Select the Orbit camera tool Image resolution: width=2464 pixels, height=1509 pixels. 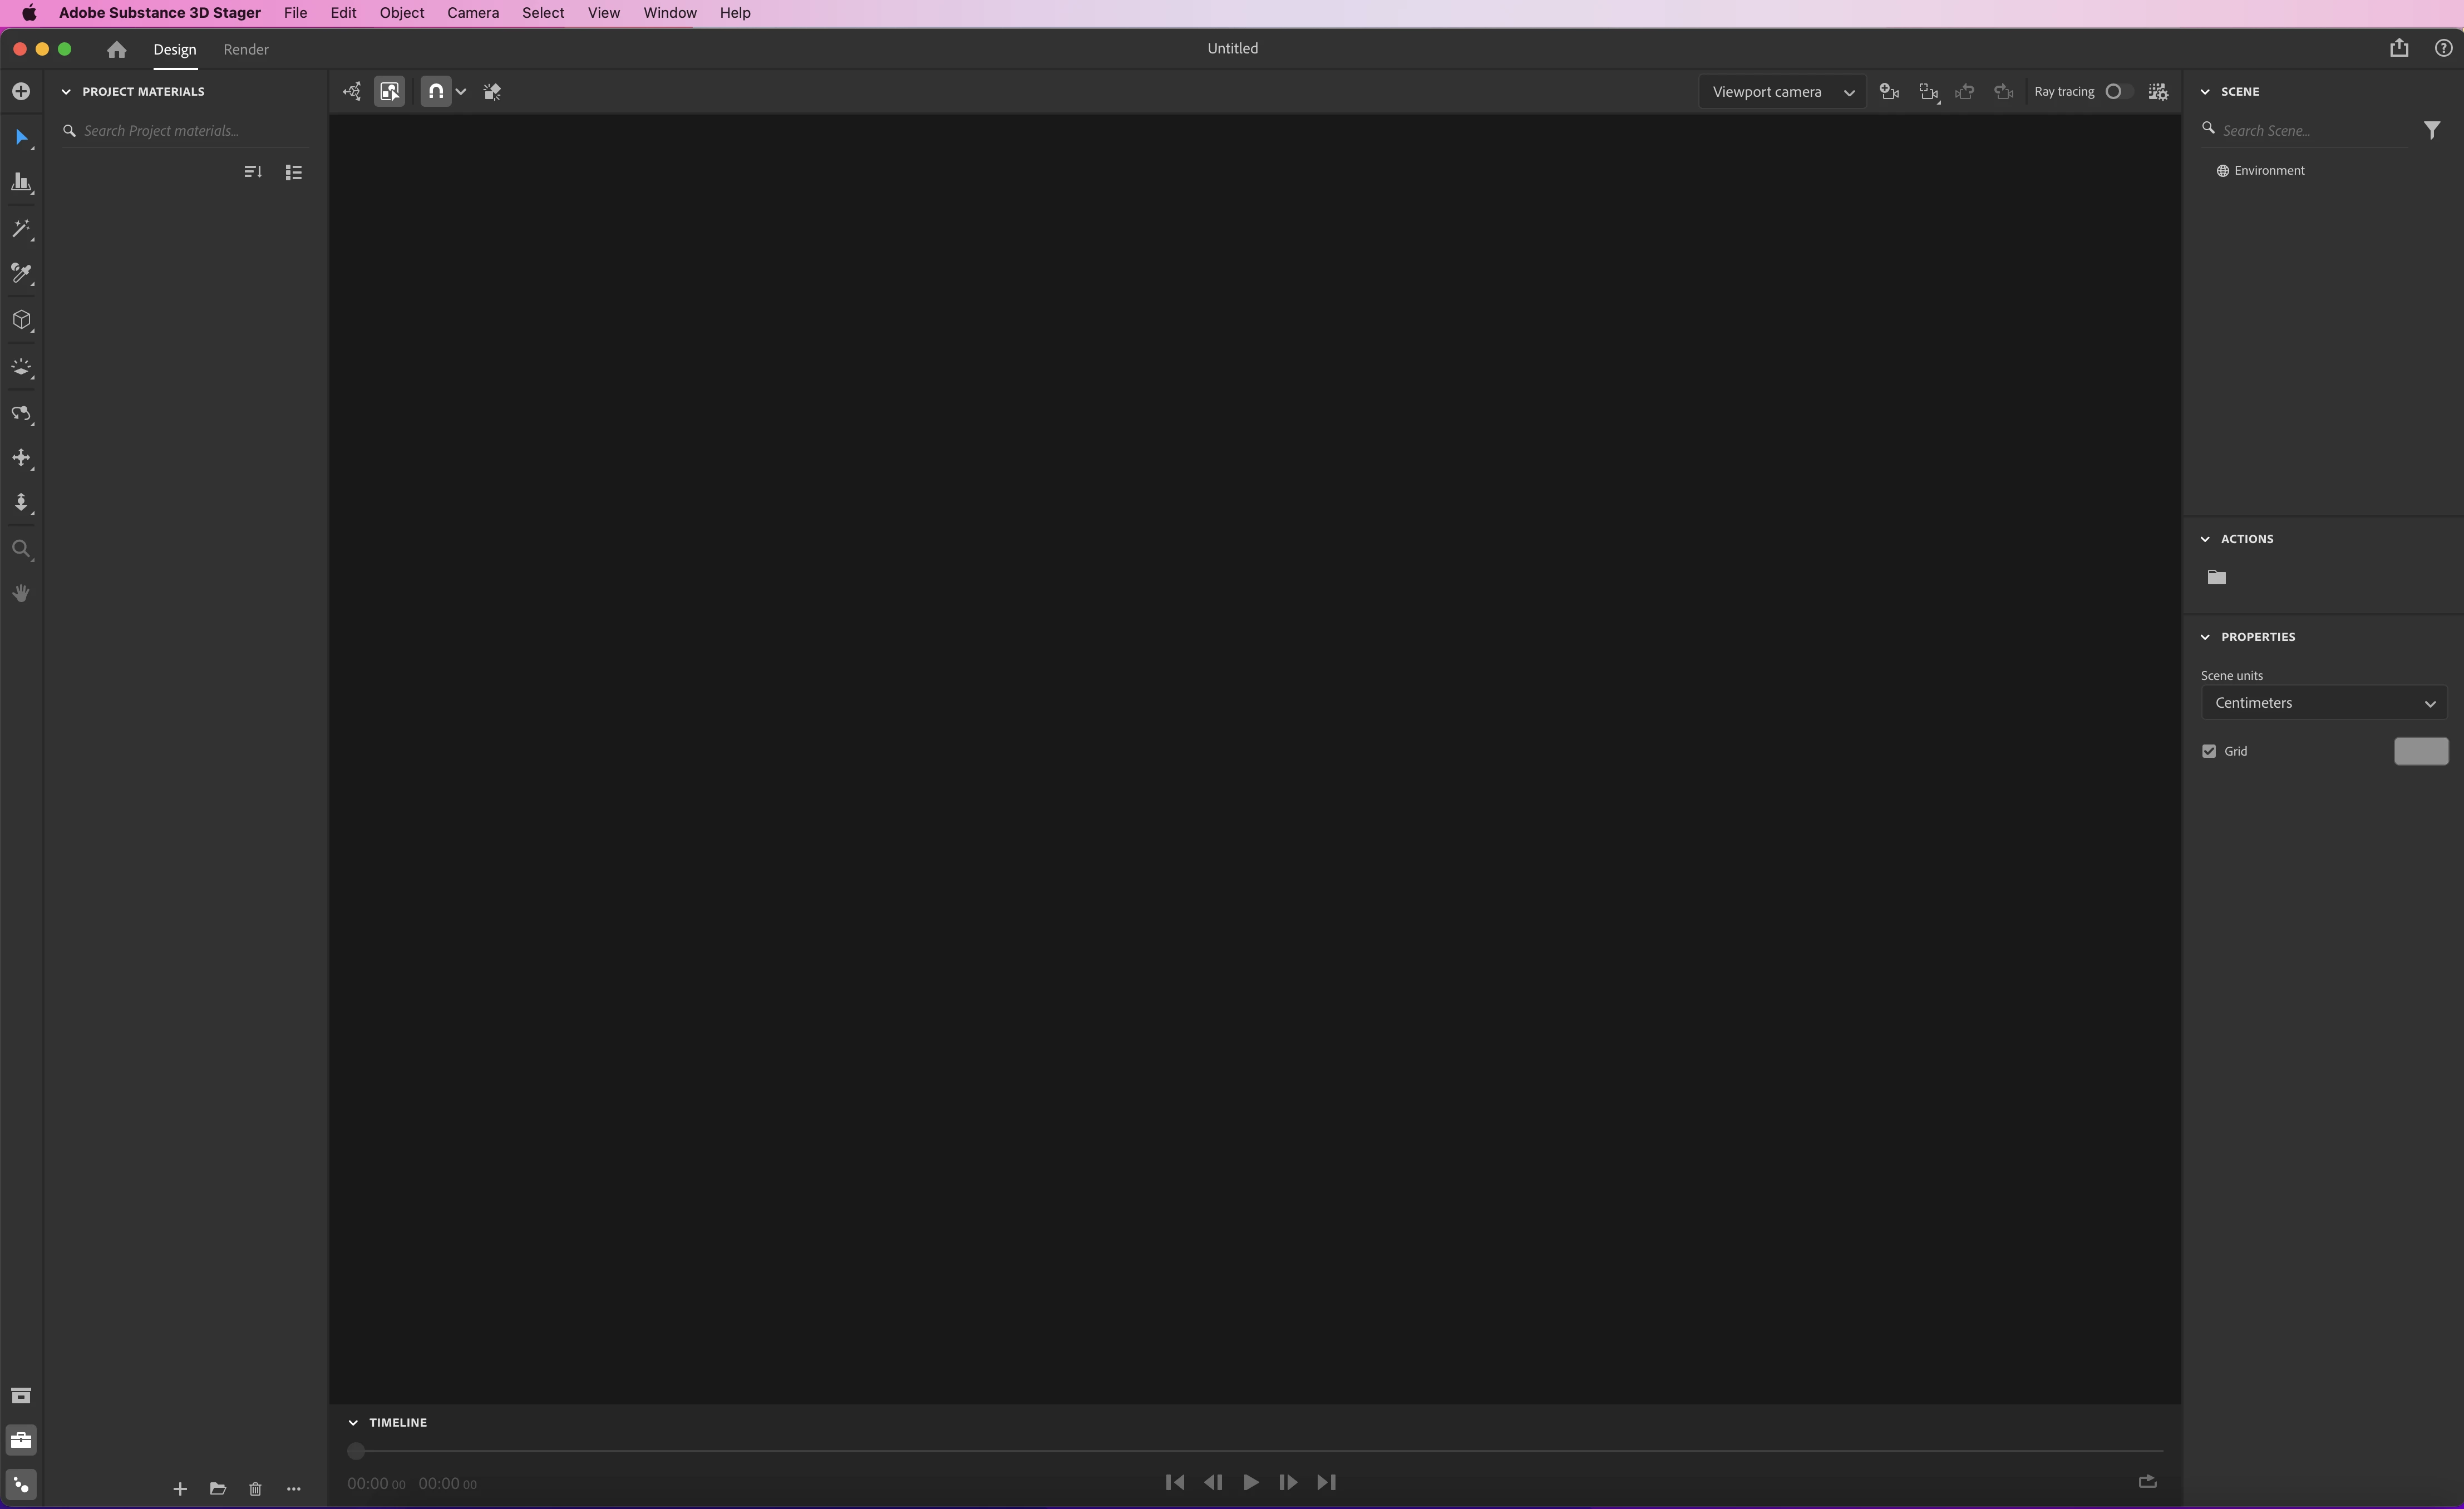(x=21, y=414)
